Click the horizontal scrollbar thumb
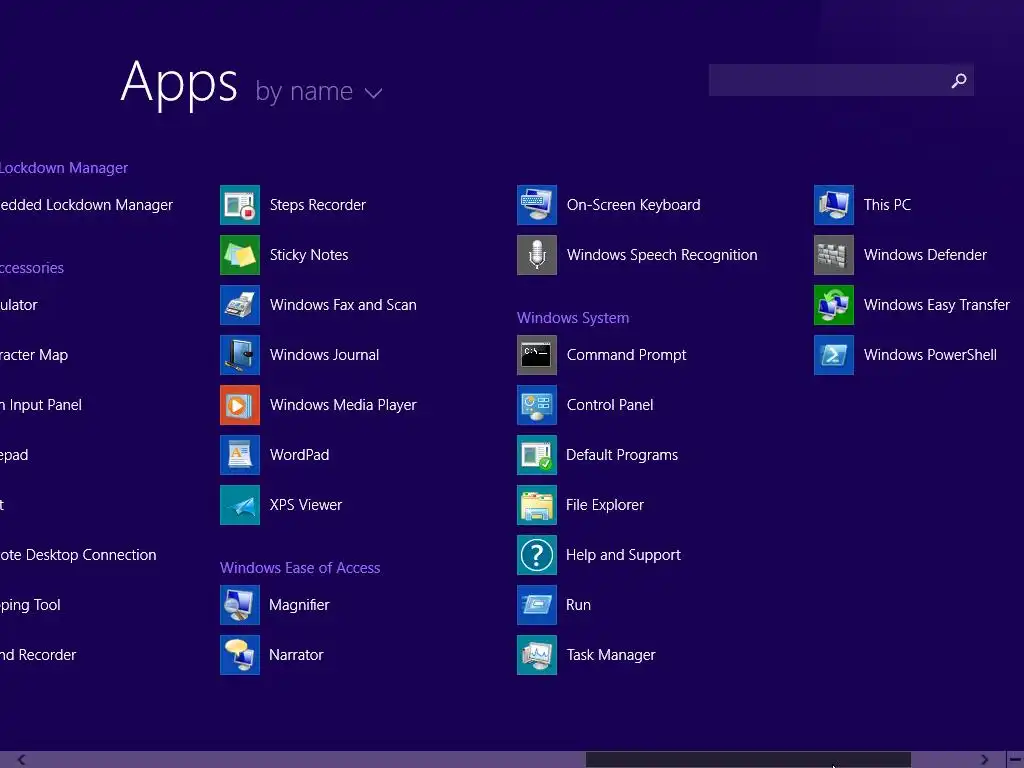This screenshot has height=768, width=1024. point(748,760)
